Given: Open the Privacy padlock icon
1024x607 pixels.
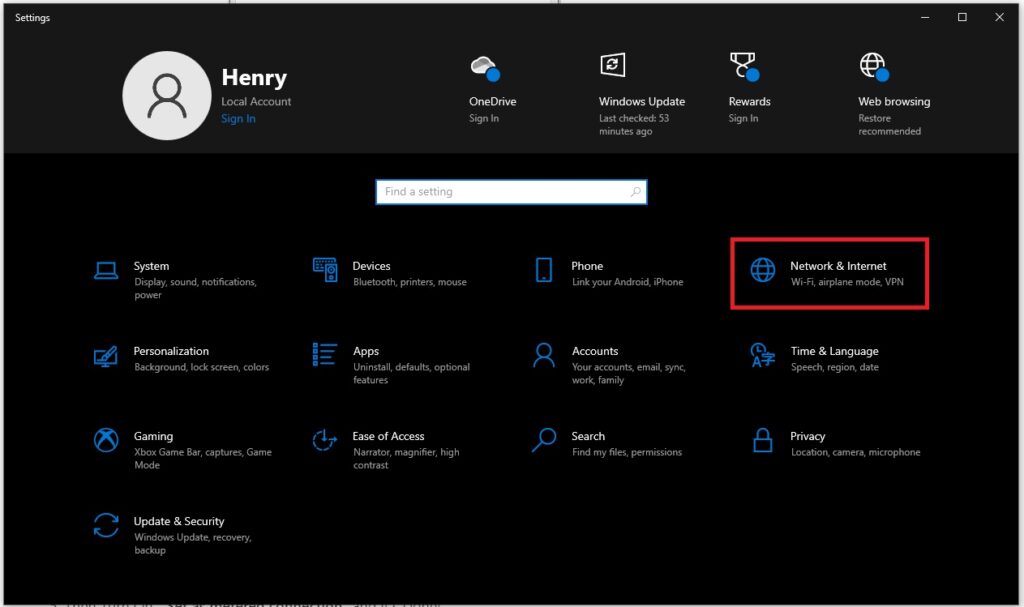Looking at the screenshot, I should tap(762, 440).
